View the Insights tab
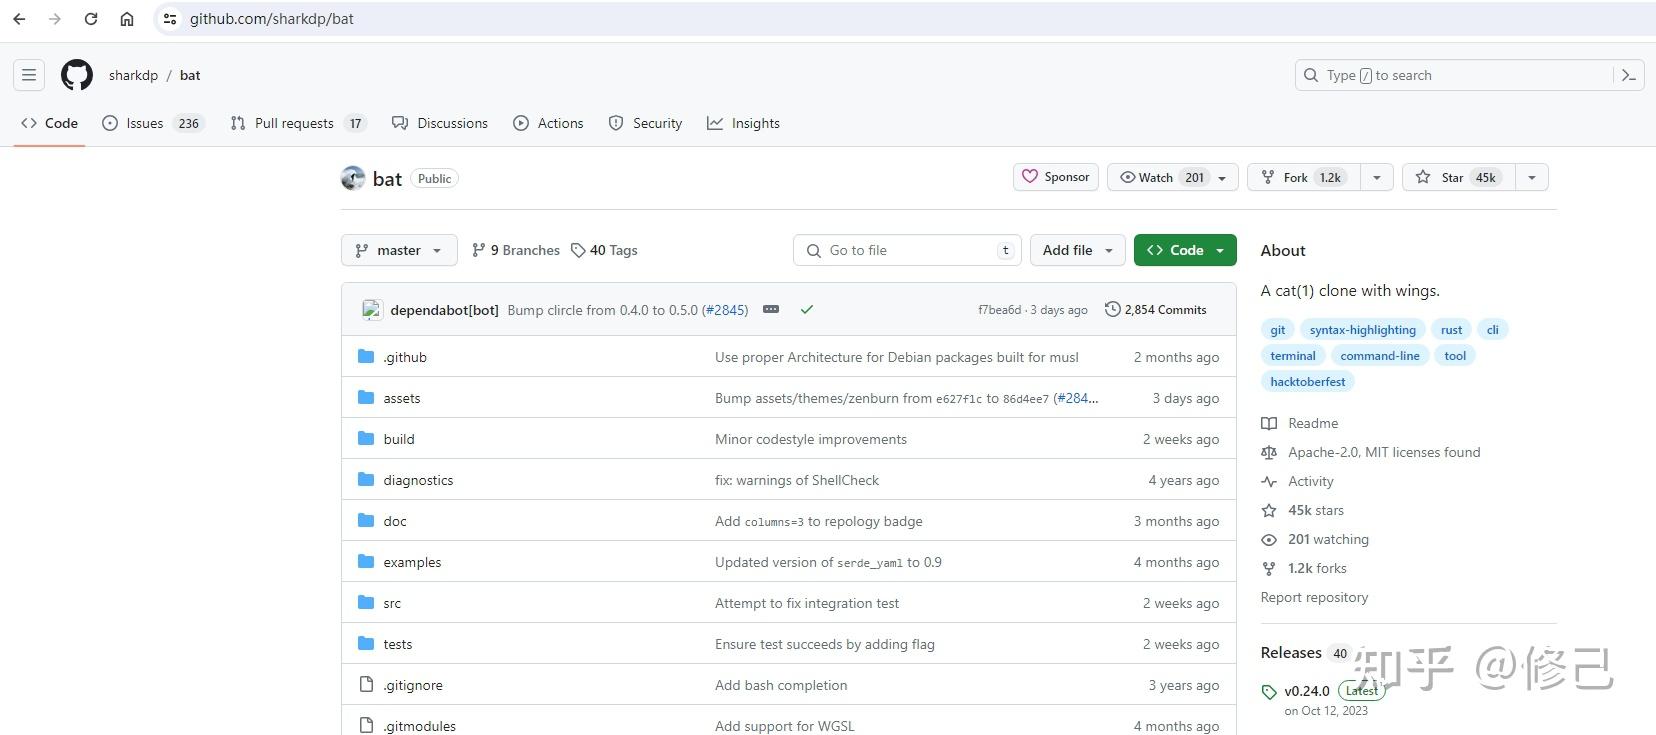Screen dimensions: 1656x735 click(x=743, y=123)
